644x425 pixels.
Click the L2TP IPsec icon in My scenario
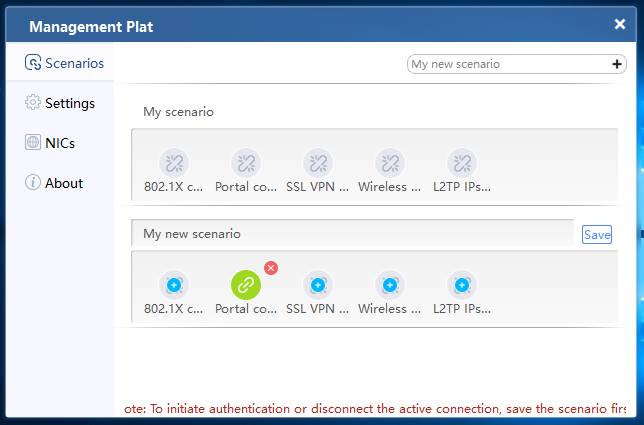pos(462,163)
